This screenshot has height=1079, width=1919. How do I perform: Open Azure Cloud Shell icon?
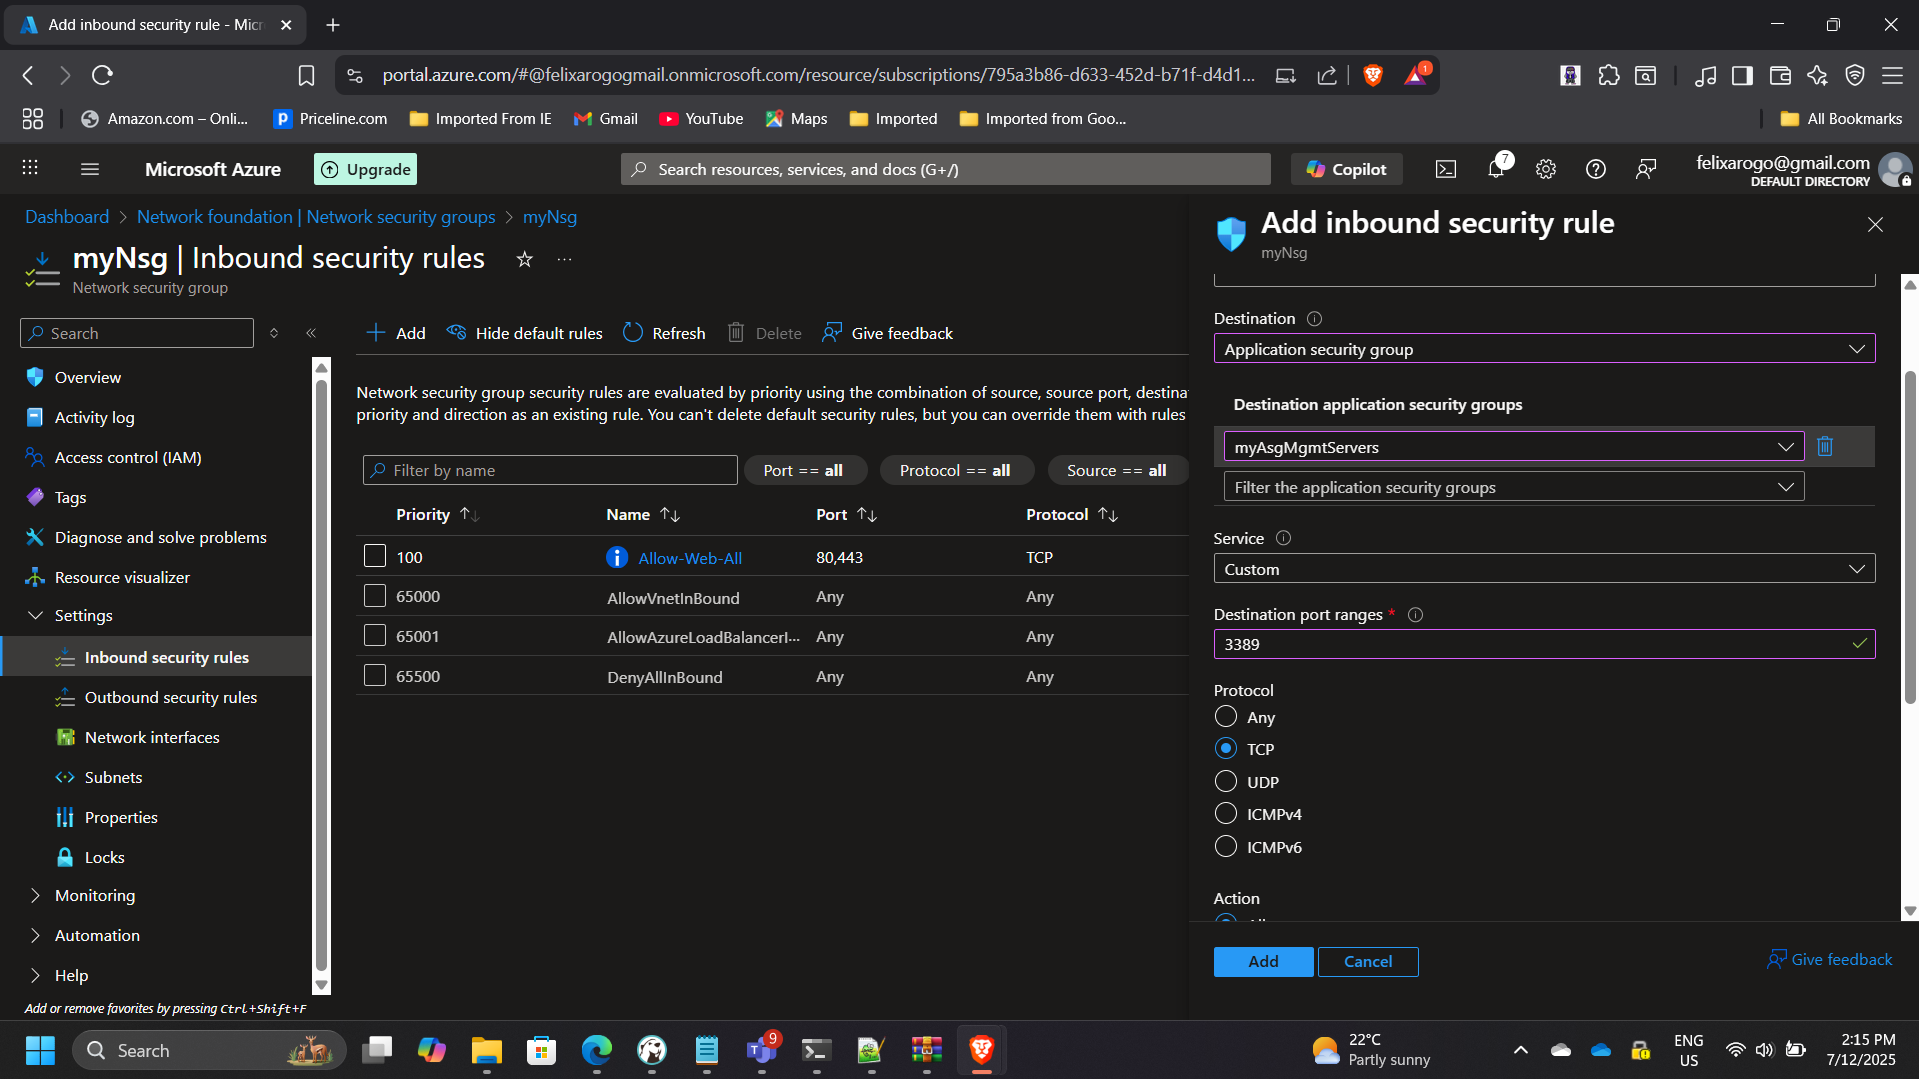1445,169
